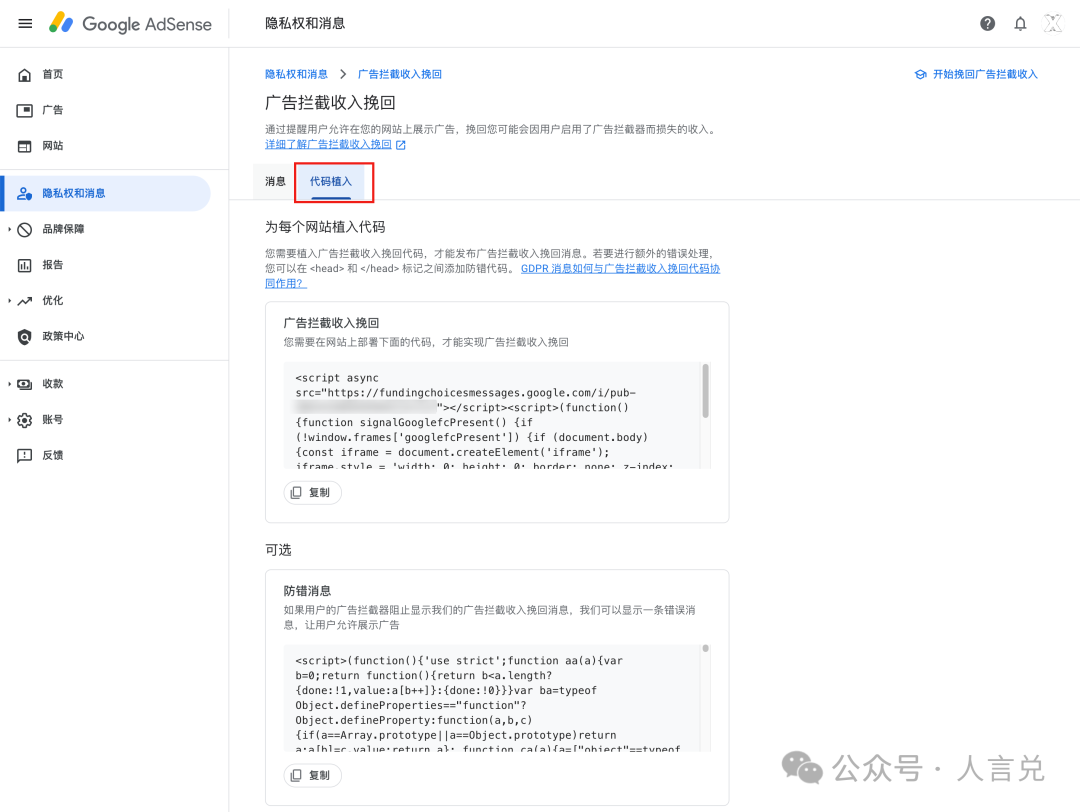Click the 报告 chart icon
Viewport: 1080px width, 812px height.
point(25,265)
